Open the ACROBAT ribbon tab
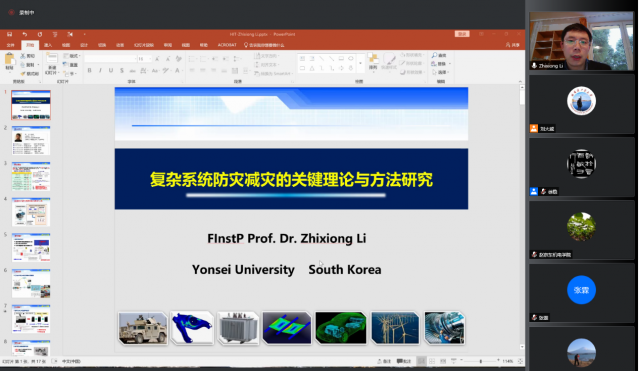The width and height of the screenshot is (640, 371). click(227, 45)
